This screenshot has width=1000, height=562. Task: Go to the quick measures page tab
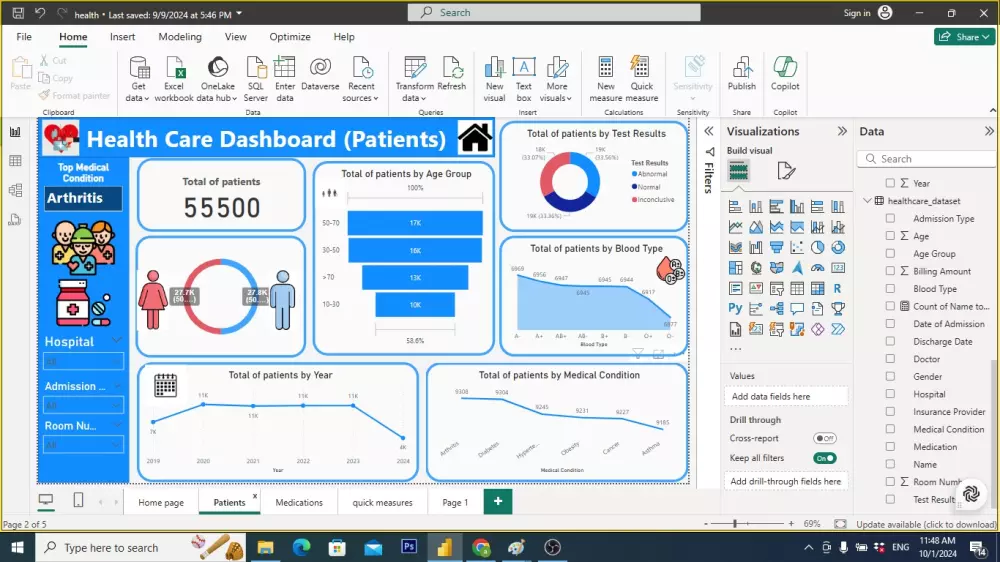pos(383,503)
